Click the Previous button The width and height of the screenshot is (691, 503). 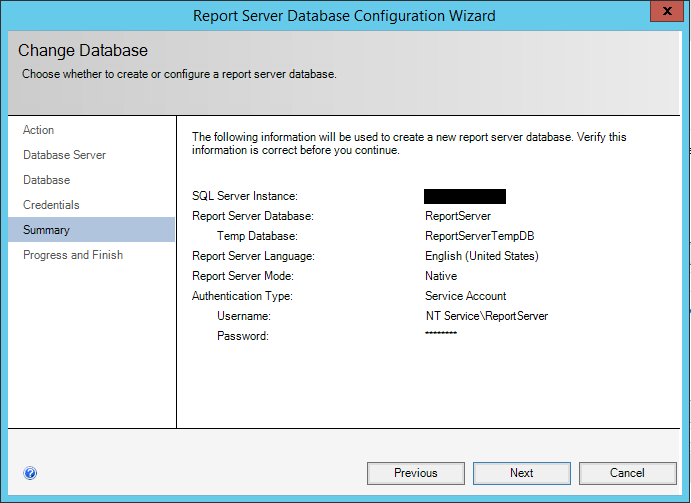tap(415, 473)
